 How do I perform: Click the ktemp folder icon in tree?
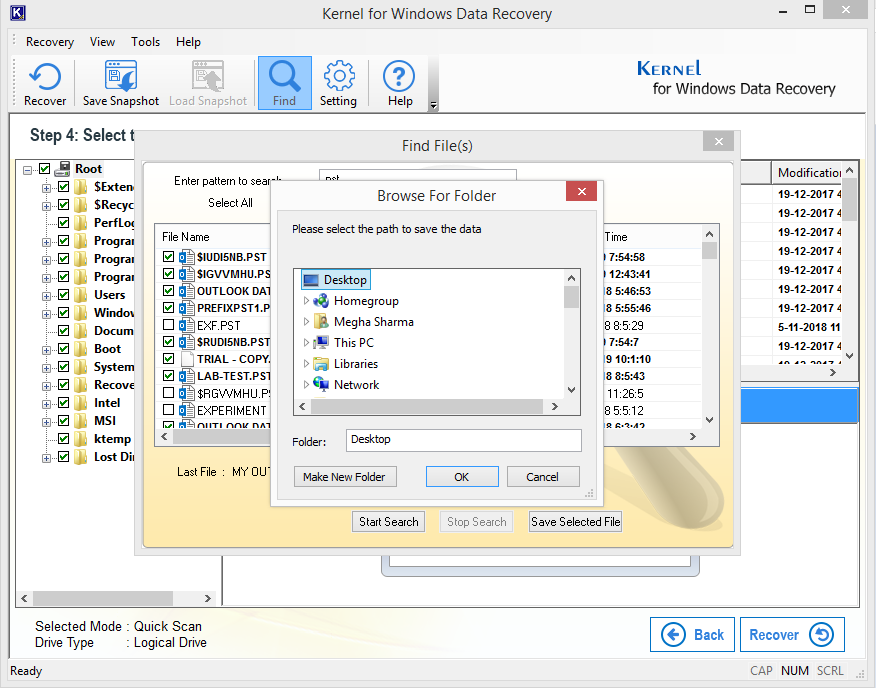pyautogui.click(x=81, y=439)
